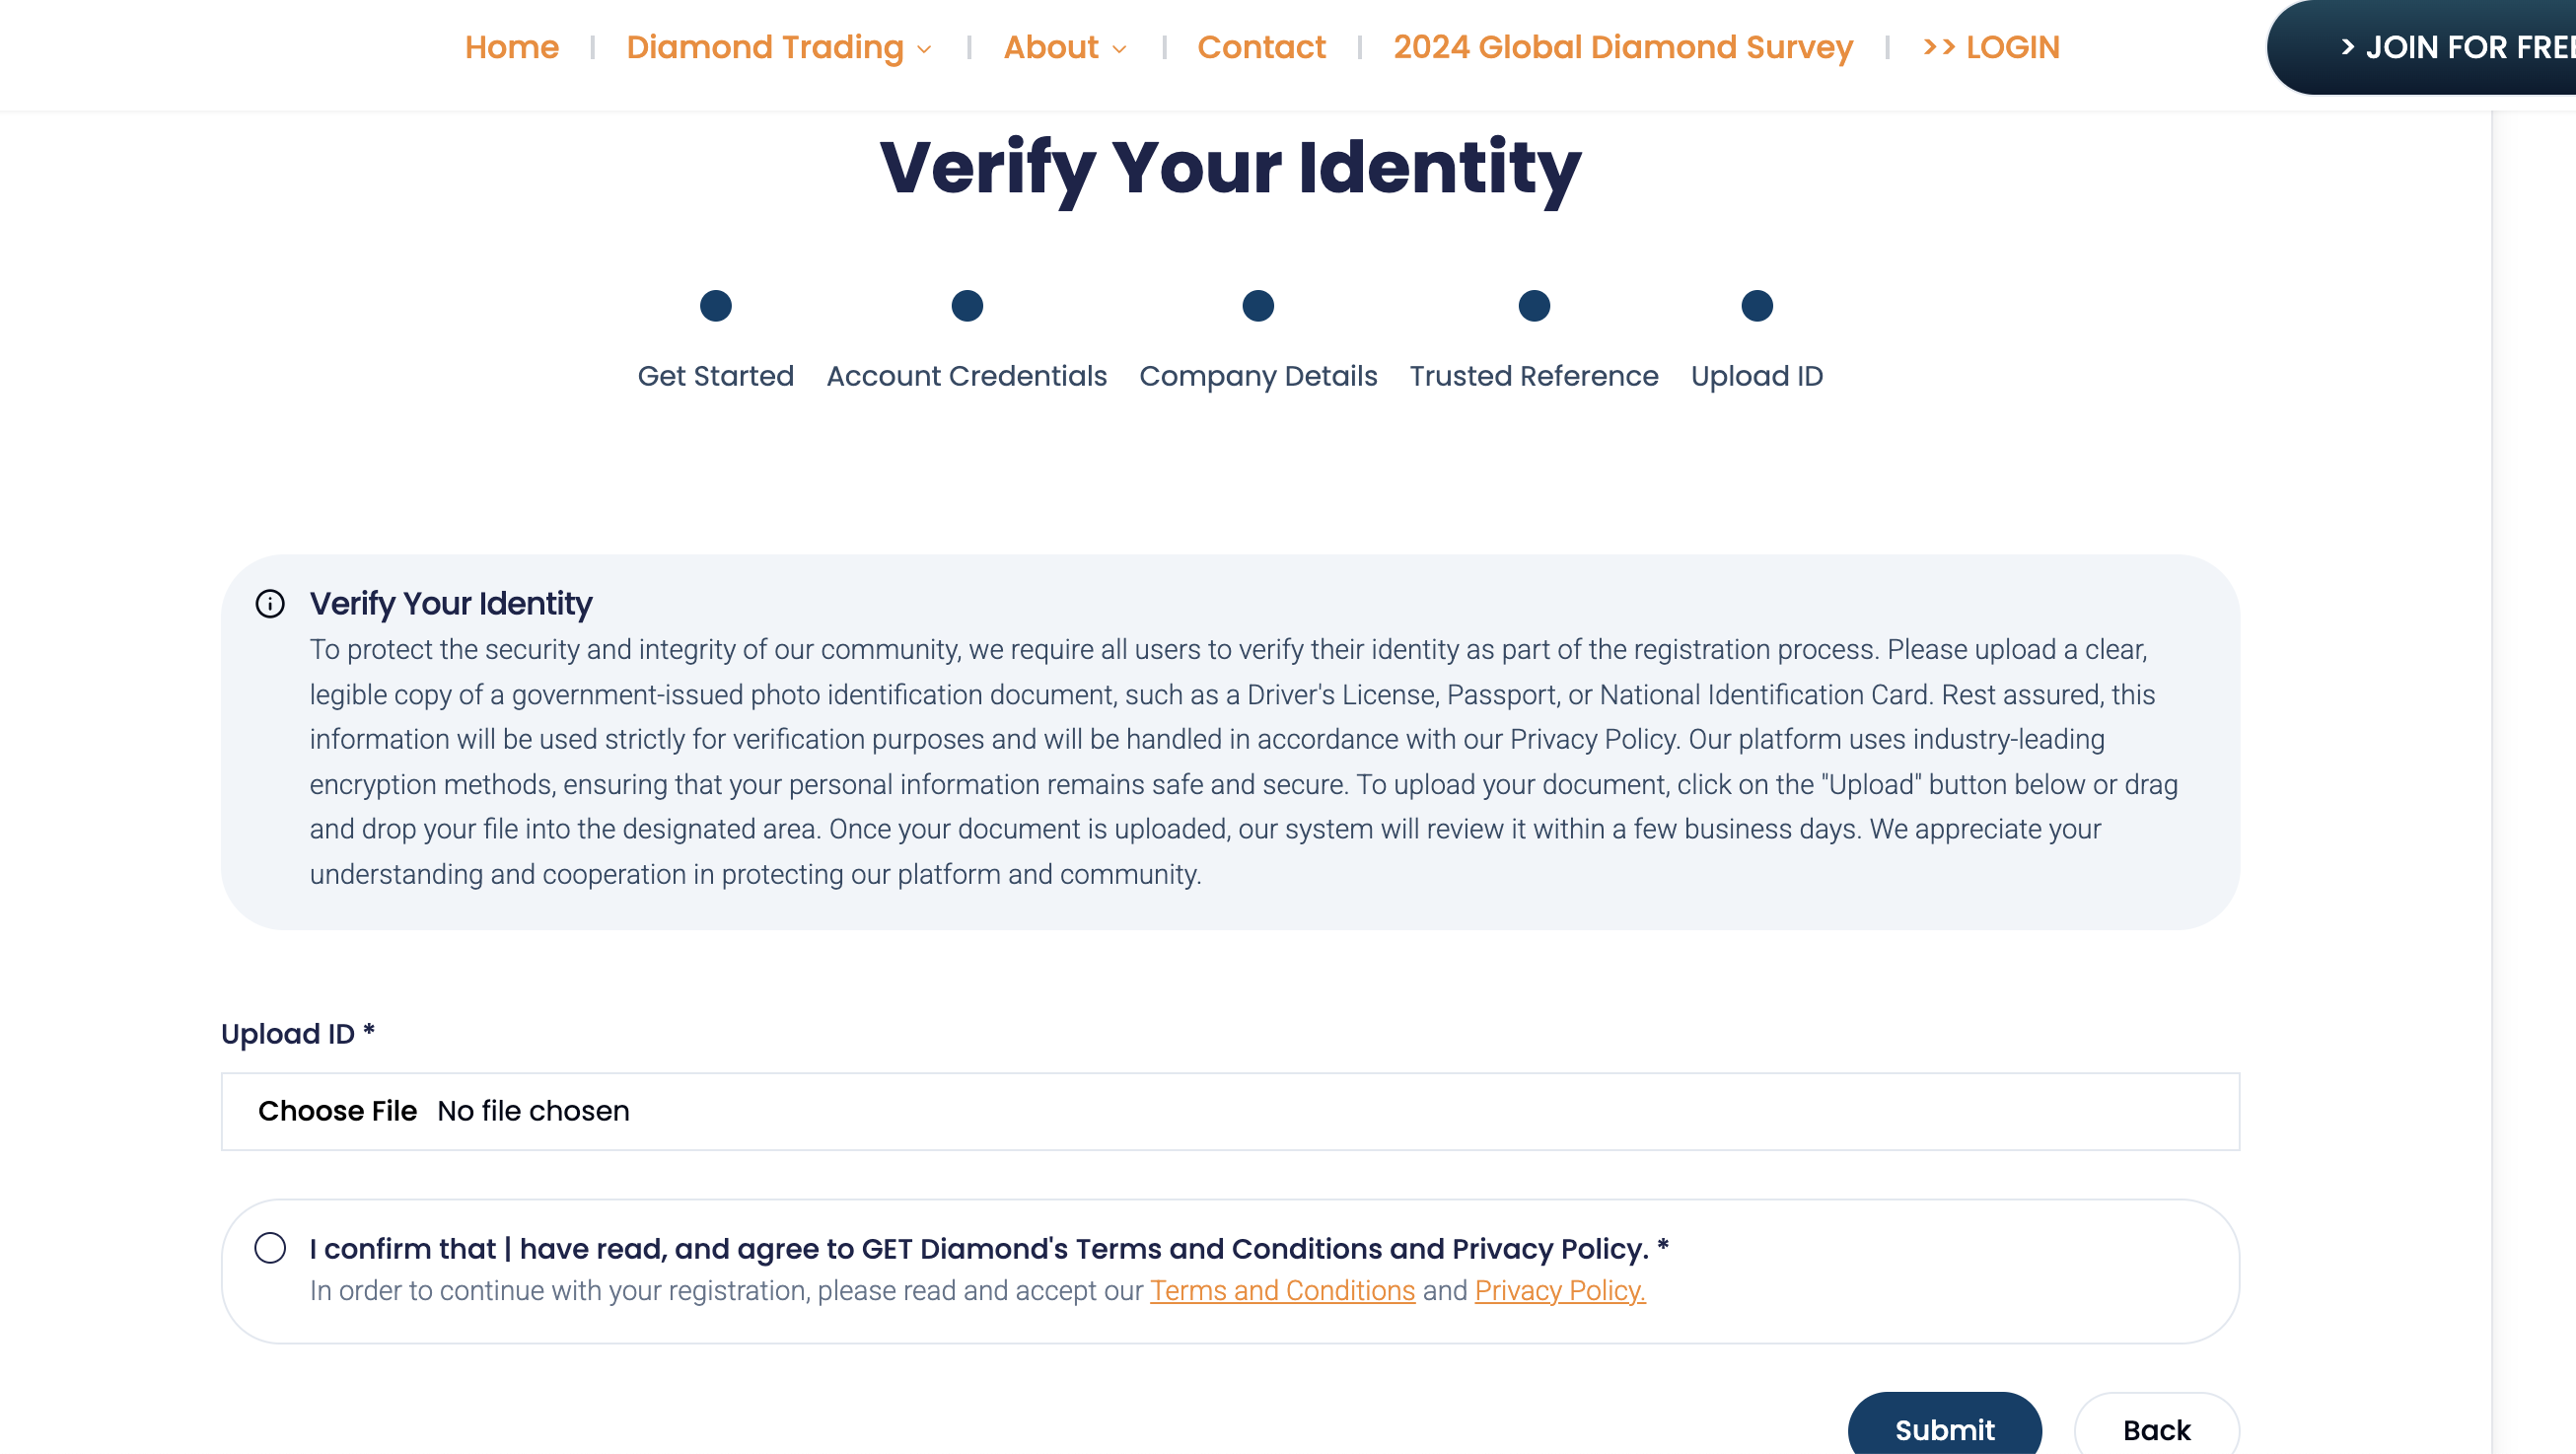
Task: Open the Terms and Conditions link
Action: click(1282, 1291)
